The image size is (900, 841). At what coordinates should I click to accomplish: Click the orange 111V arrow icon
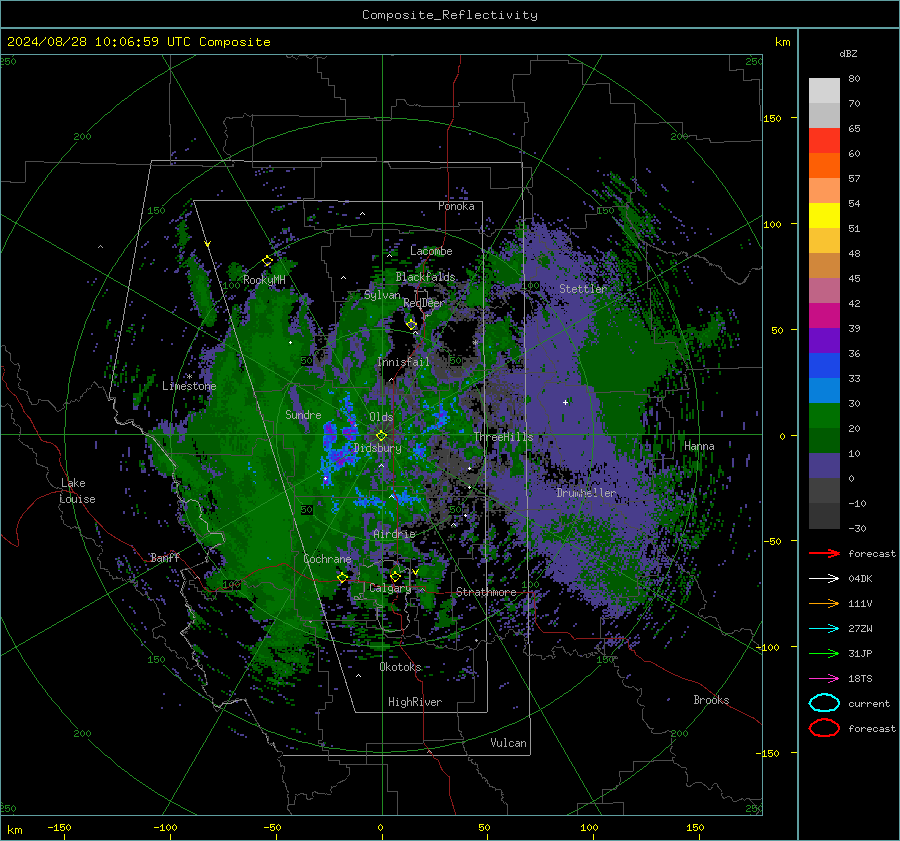[824, 603]
